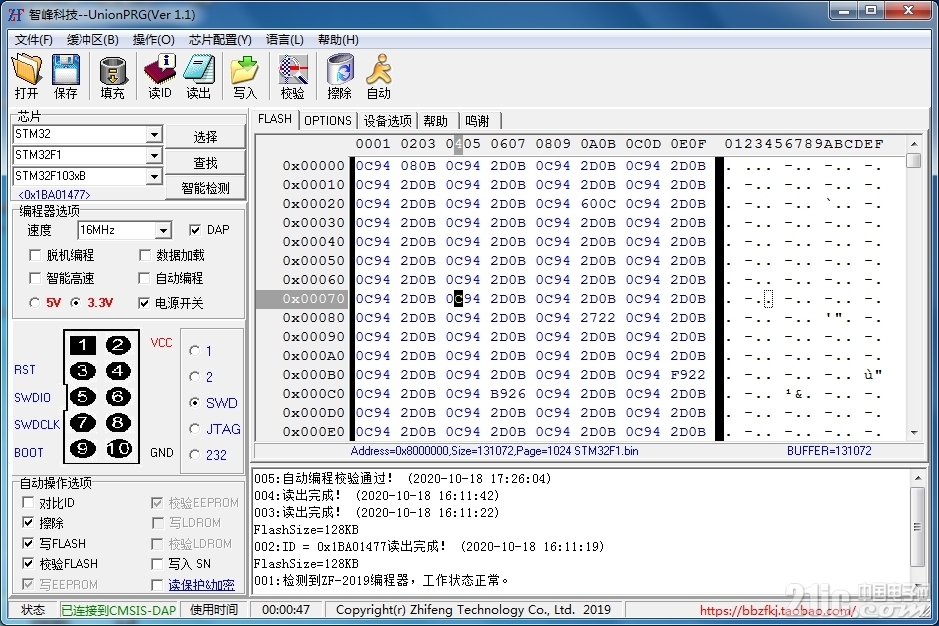Expand the STM32F103xB model dropdown
Viewport: 939px width, 626px height.
click(154, 176)
